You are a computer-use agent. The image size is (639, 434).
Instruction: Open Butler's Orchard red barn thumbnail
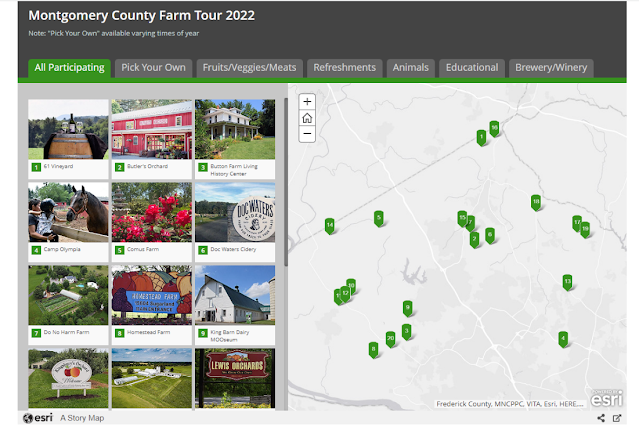[x=152, y=129]
